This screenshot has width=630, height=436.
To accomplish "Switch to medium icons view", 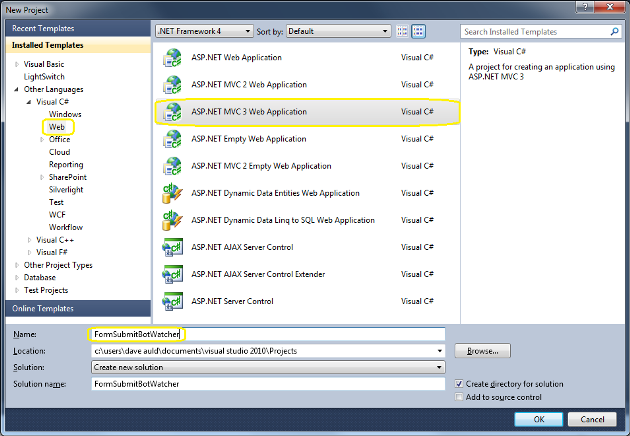I will (x=418, y=31).
